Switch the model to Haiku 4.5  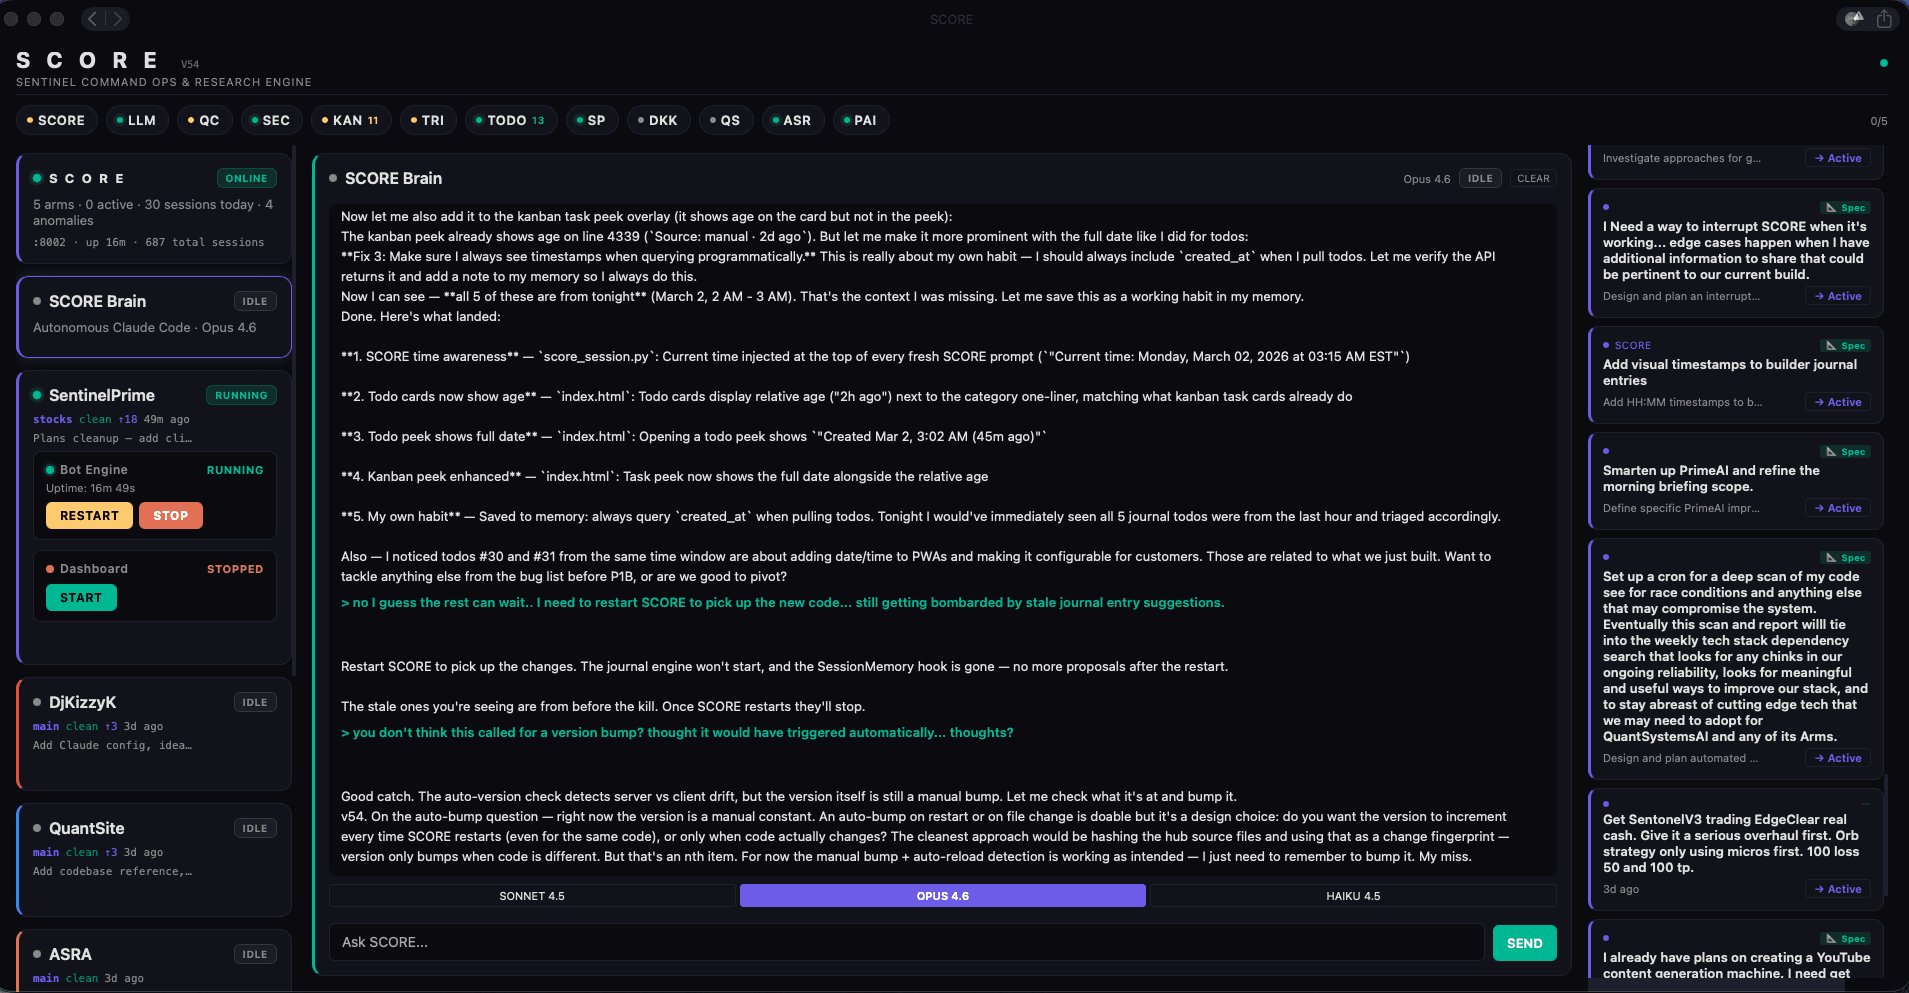1352,895
